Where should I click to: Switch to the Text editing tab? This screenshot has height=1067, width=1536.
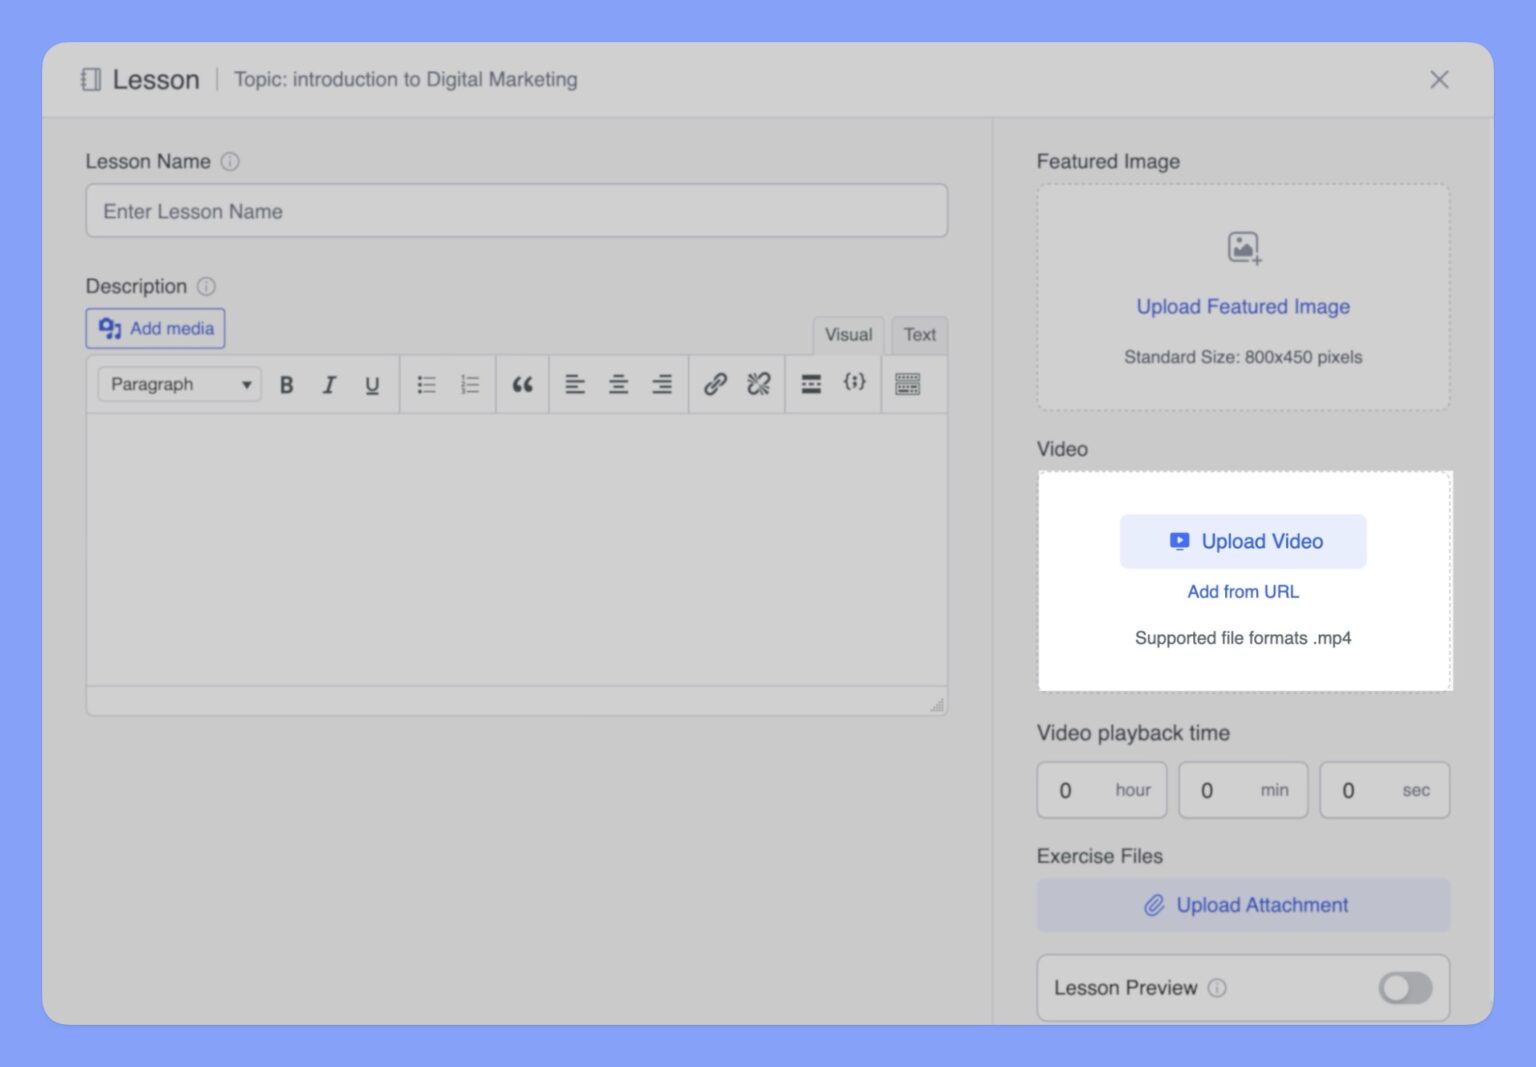pos(918,335)
